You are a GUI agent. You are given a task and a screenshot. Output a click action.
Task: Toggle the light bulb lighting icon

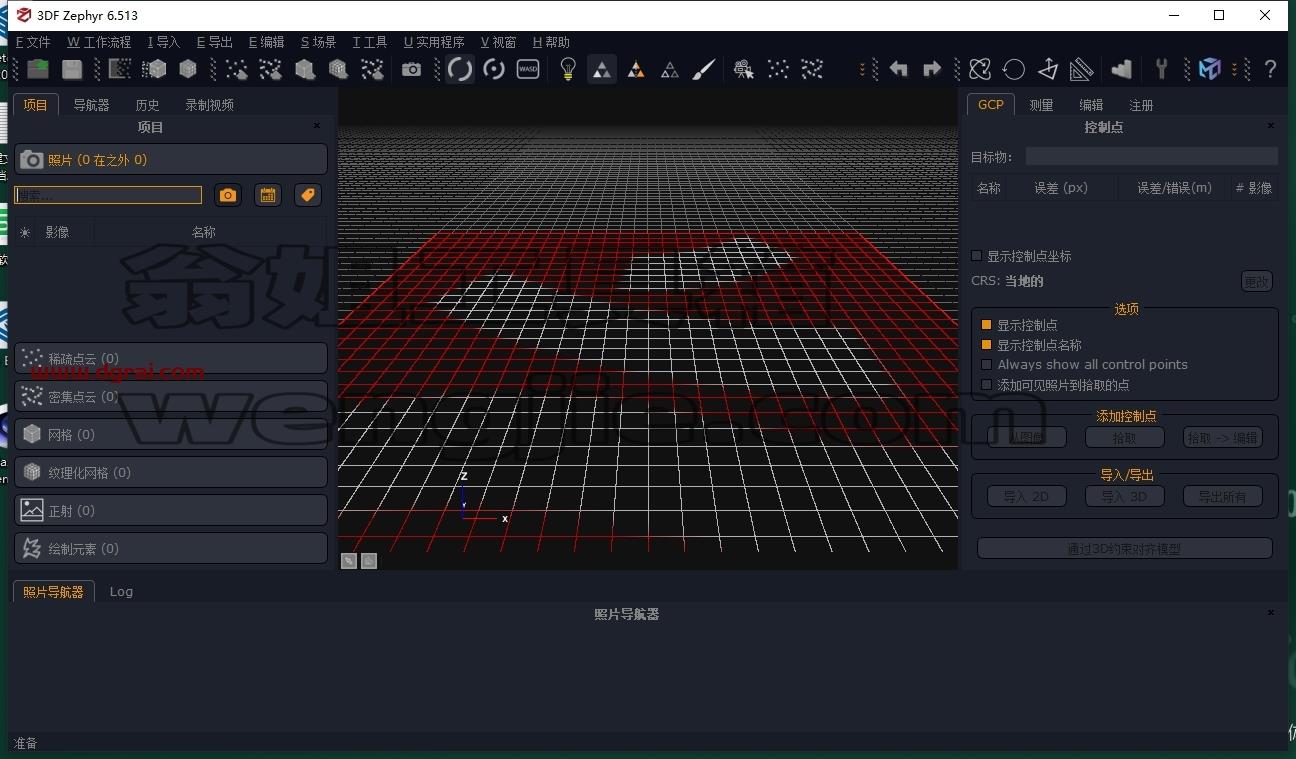click(x=568, y=69)
